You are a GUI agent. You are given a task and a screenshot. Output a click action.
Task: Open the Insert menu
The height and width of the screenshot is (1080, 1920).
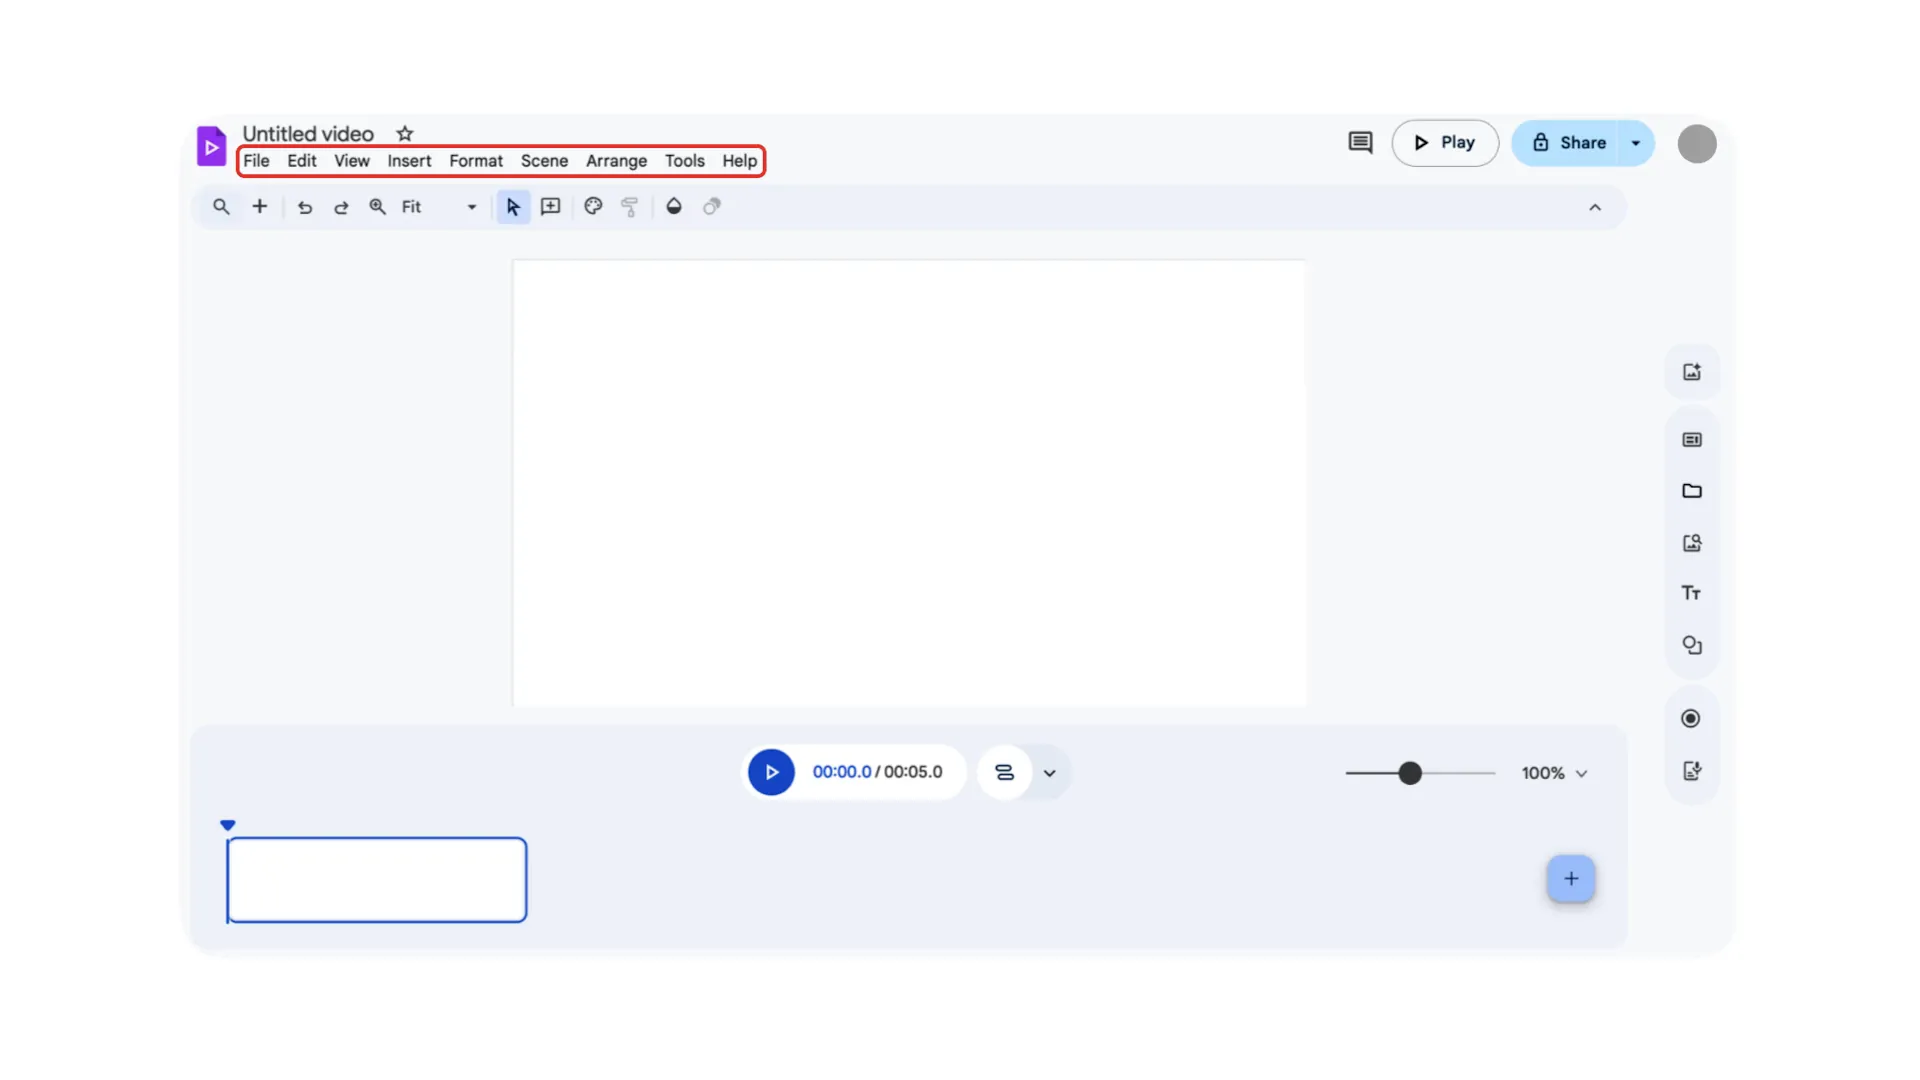click(x=409, y=160)
